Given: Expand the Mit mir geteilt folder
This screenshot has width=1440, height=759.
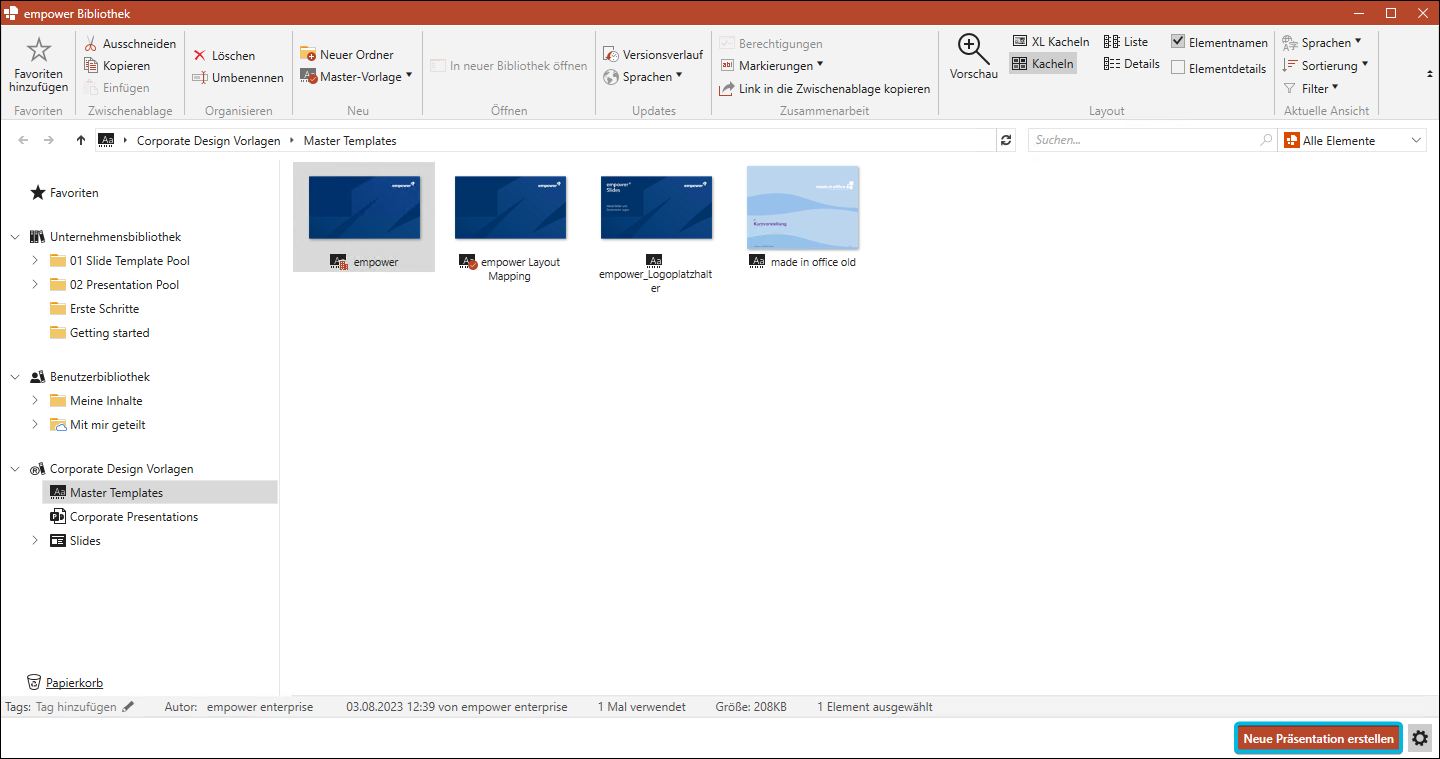Looking at the screenshot, I should click(x=35, y=425).
